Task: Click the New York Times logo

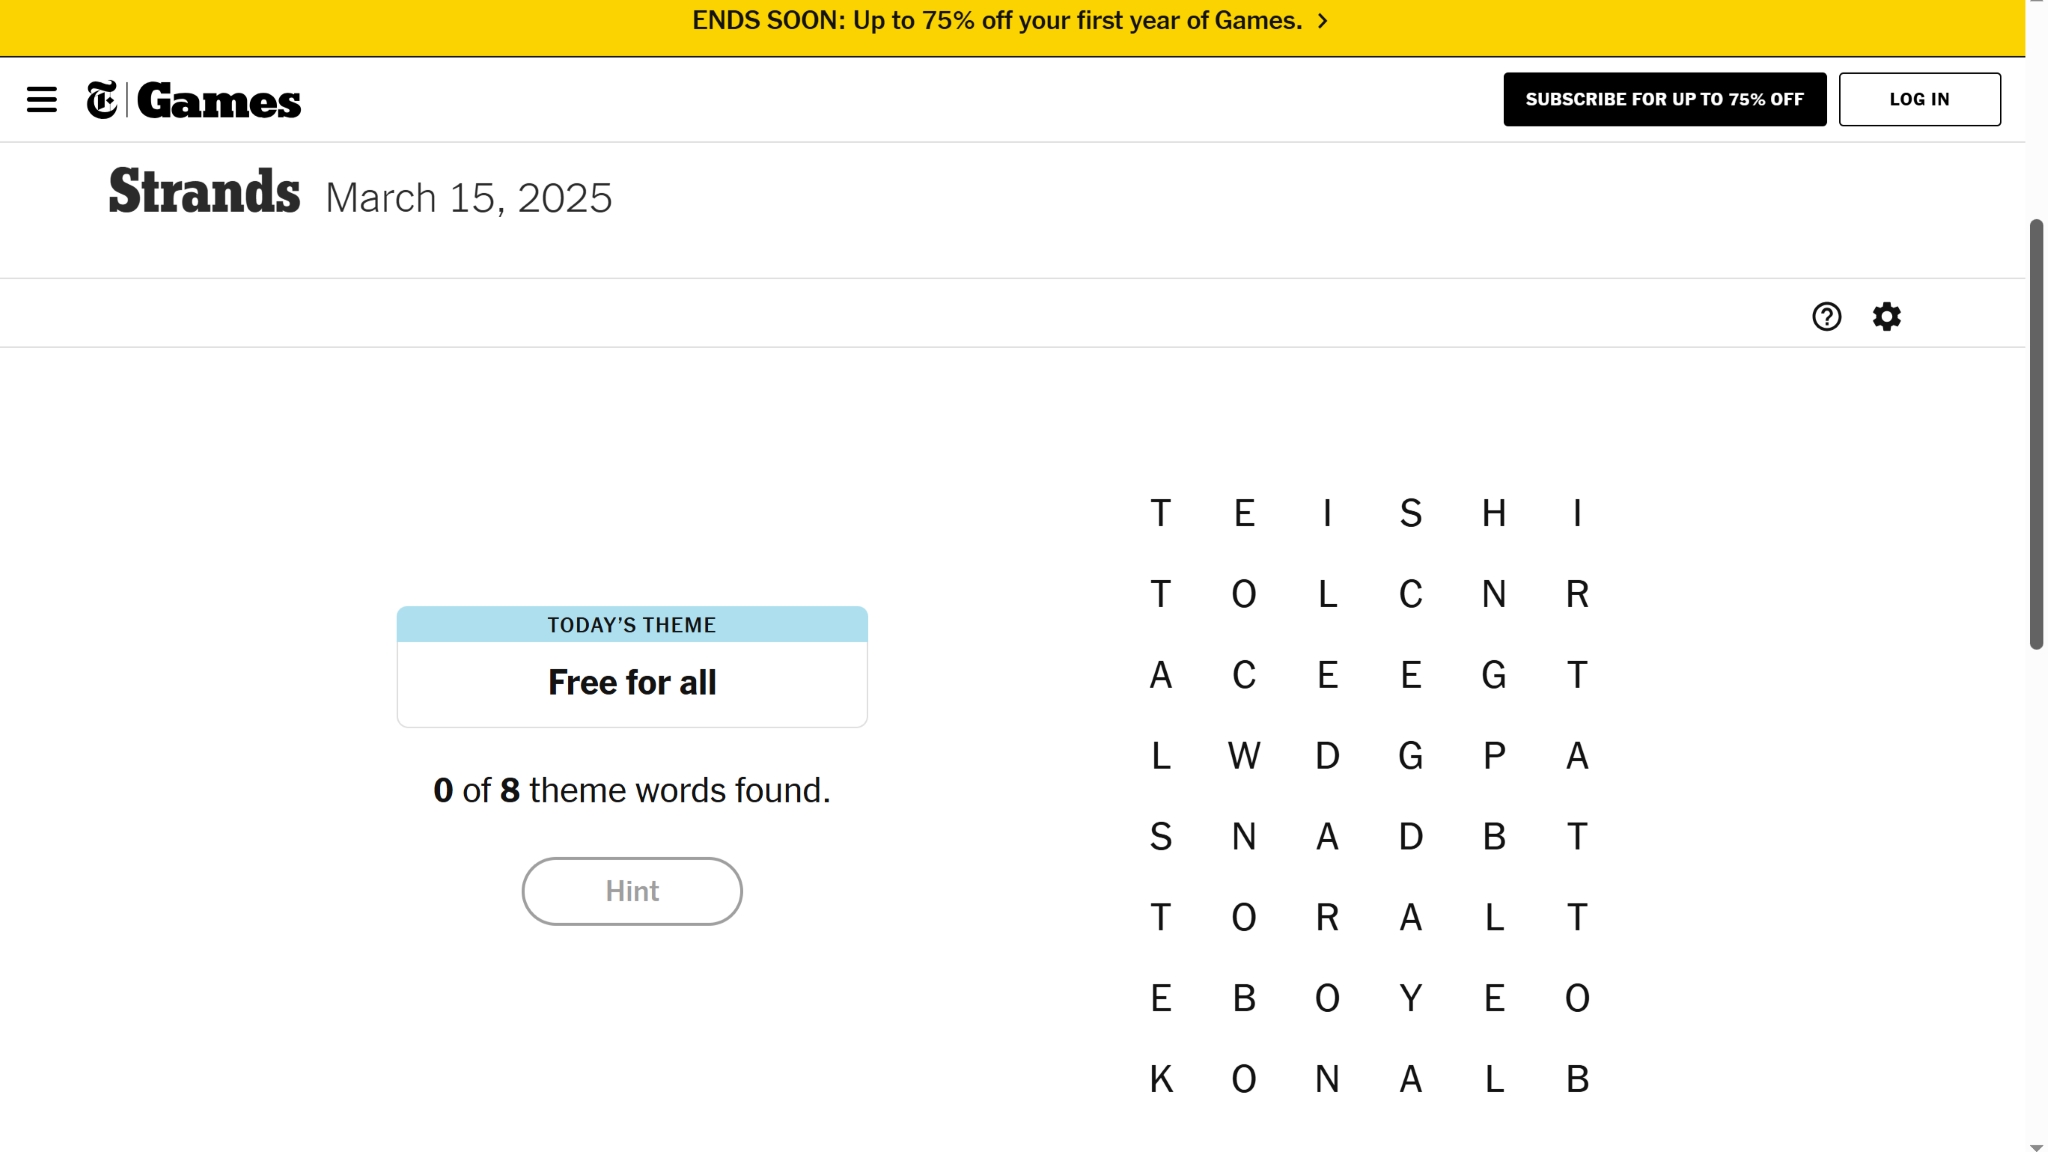Action: tap(102, 100)
